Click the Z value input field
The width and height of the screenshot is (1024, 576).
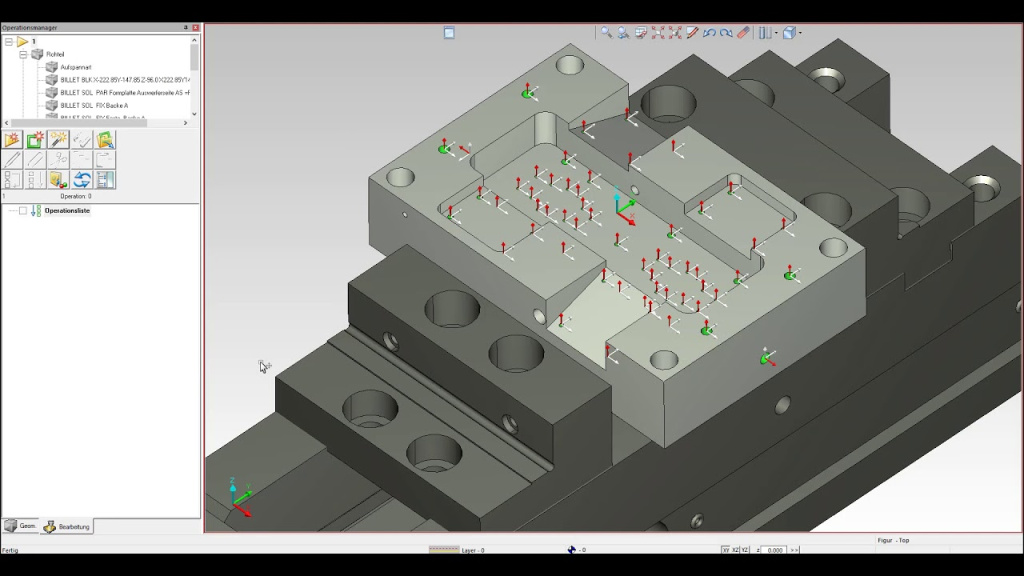pyautogui.click(x=776, y=550)
